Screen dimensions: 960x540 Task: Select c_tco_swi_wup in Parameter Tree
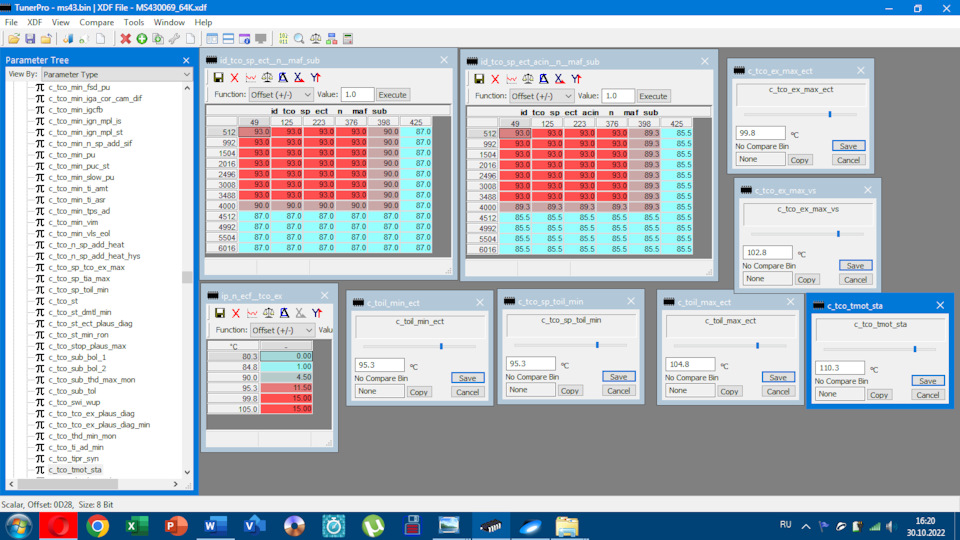74,402
